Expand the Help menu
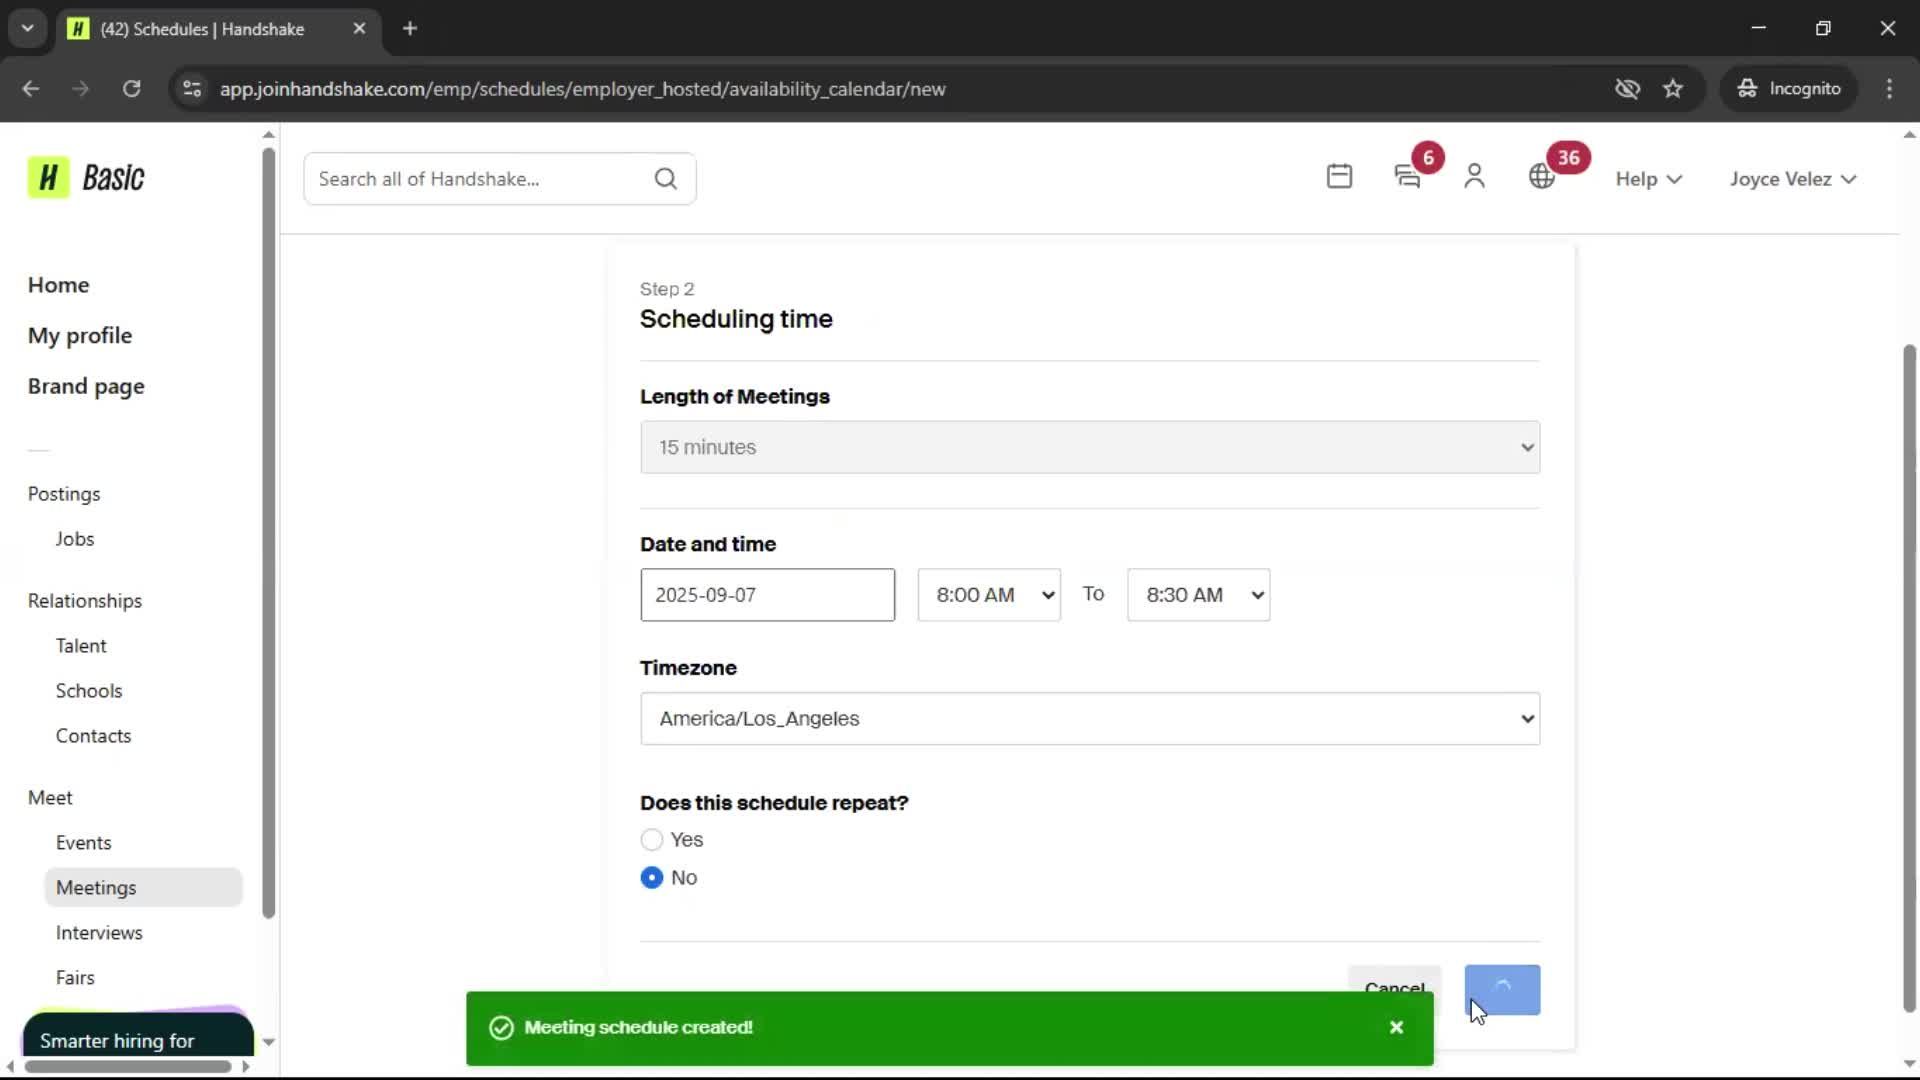 coord(1649,179)
